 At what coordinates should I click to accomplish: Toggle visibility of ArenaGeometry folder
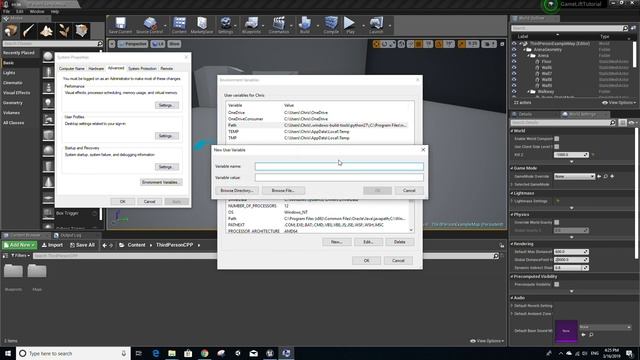coord(514,49)
